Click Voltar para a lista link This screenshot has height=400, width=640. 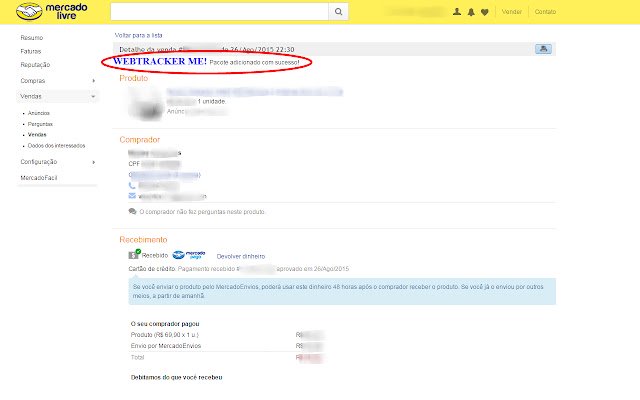(x=138, y=36)
